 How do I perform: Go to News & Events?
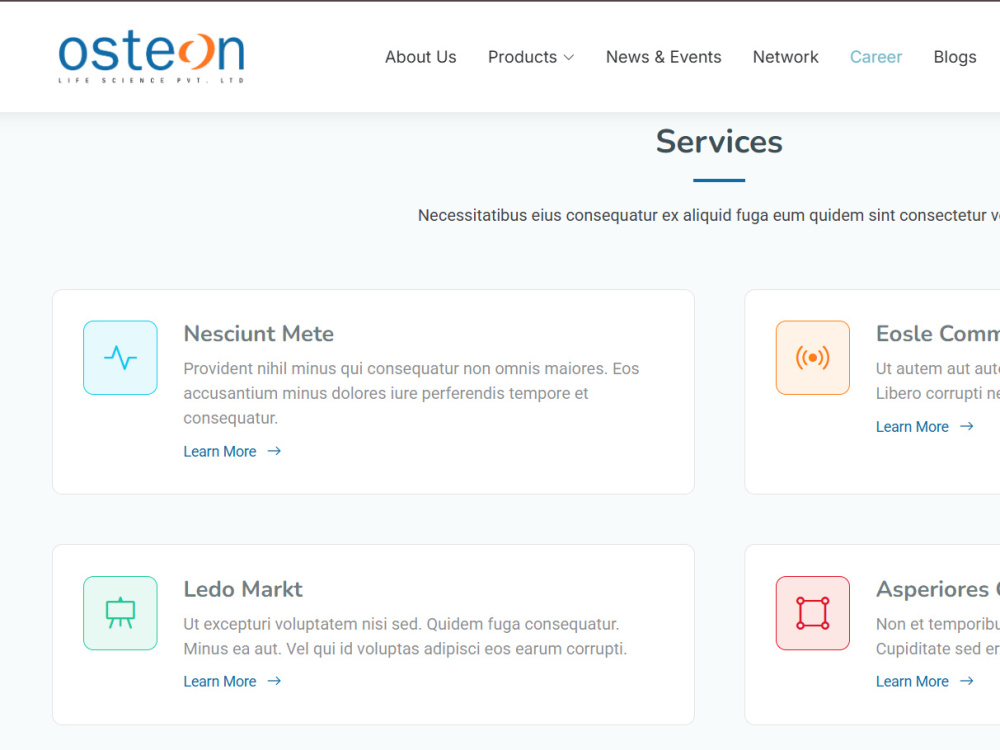coord(663,57)
